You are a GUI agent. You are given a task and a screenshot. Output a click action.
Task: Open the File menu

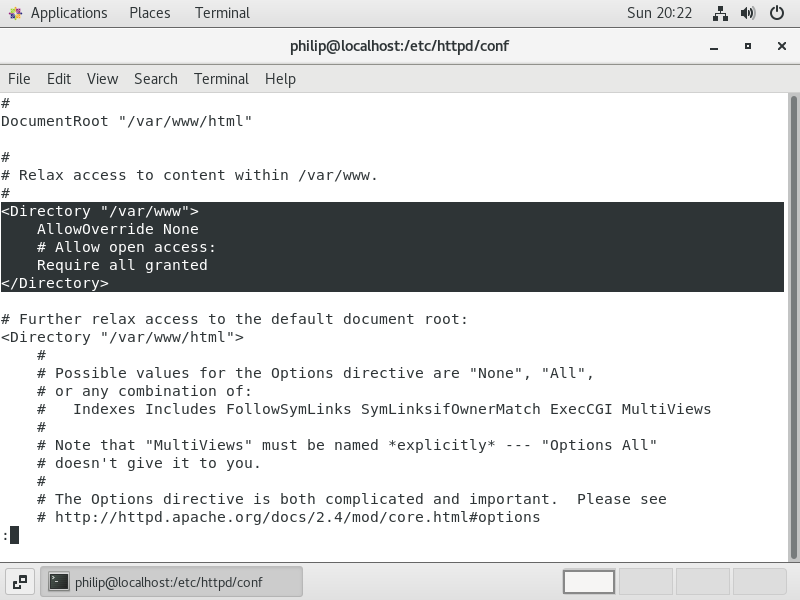click(x=19, y=79)
